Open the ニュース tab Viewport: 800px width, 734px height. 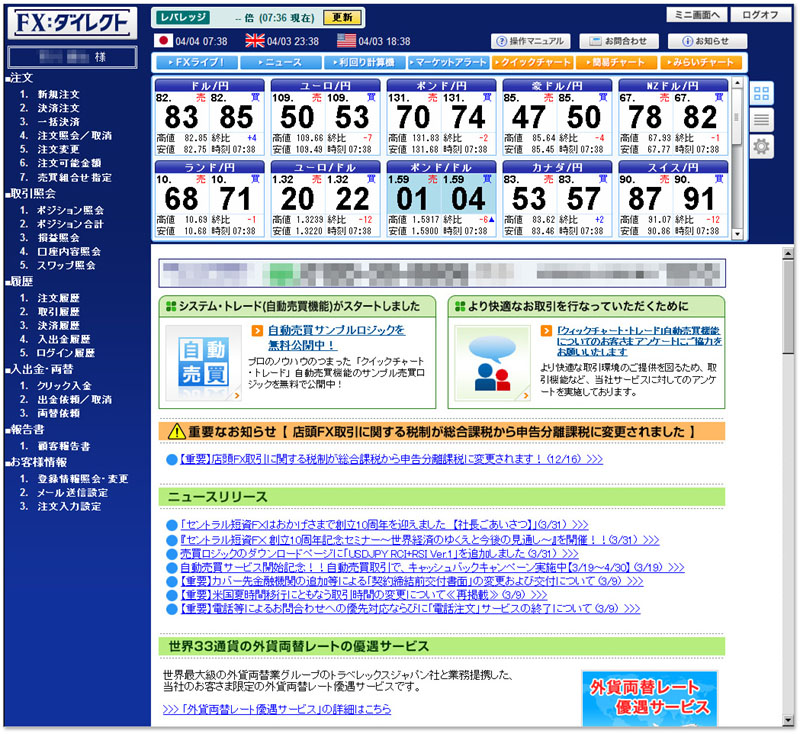(x=281, y=62)
